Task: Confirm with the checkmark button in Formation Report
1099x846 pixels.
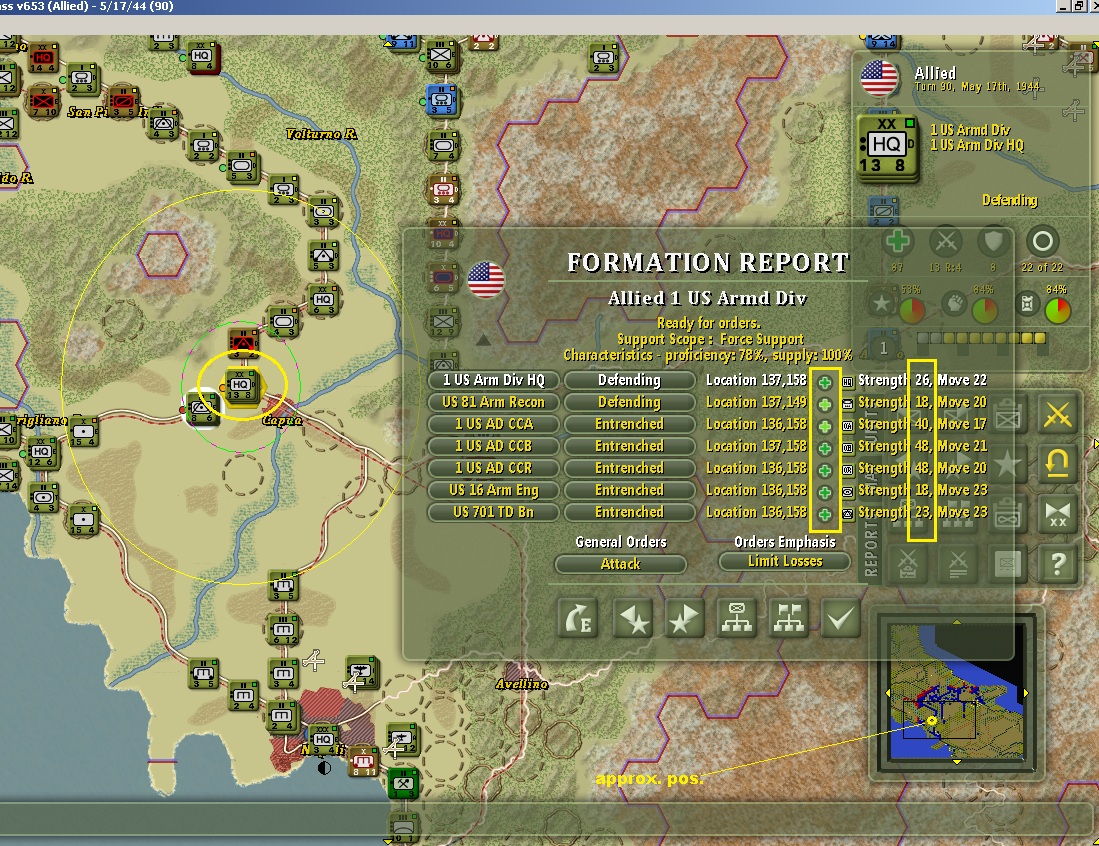Action: pyautogui.click(x=840, y=618)
